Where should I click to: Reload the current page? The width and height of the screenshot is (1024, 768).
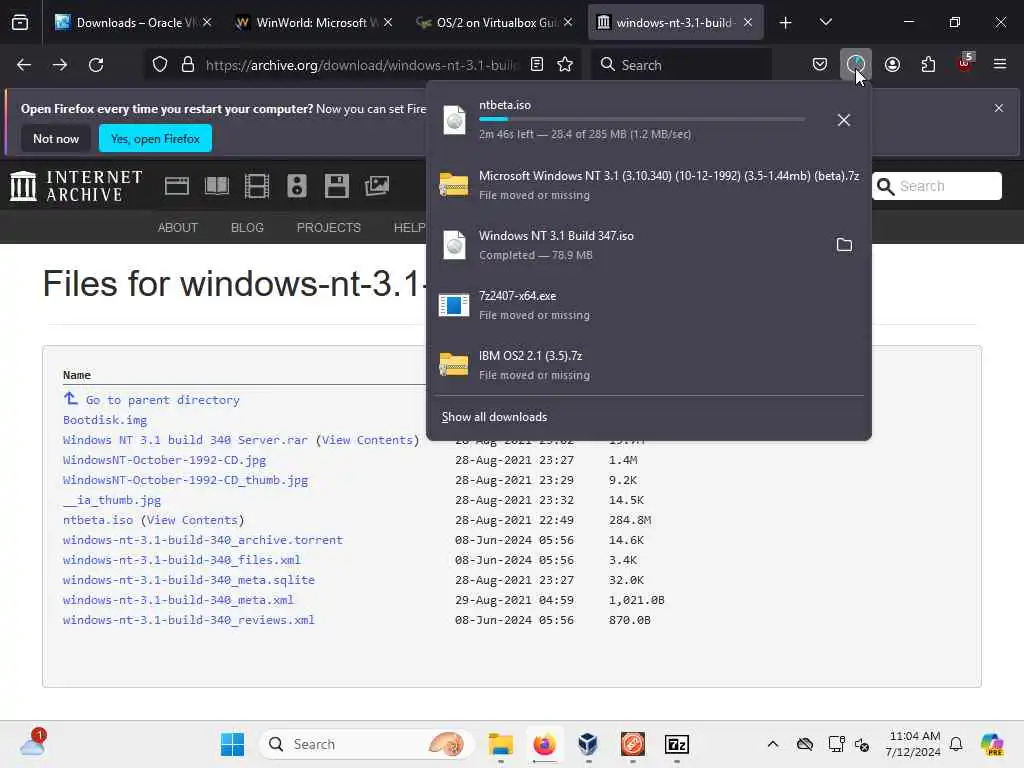tap(96, 65)
